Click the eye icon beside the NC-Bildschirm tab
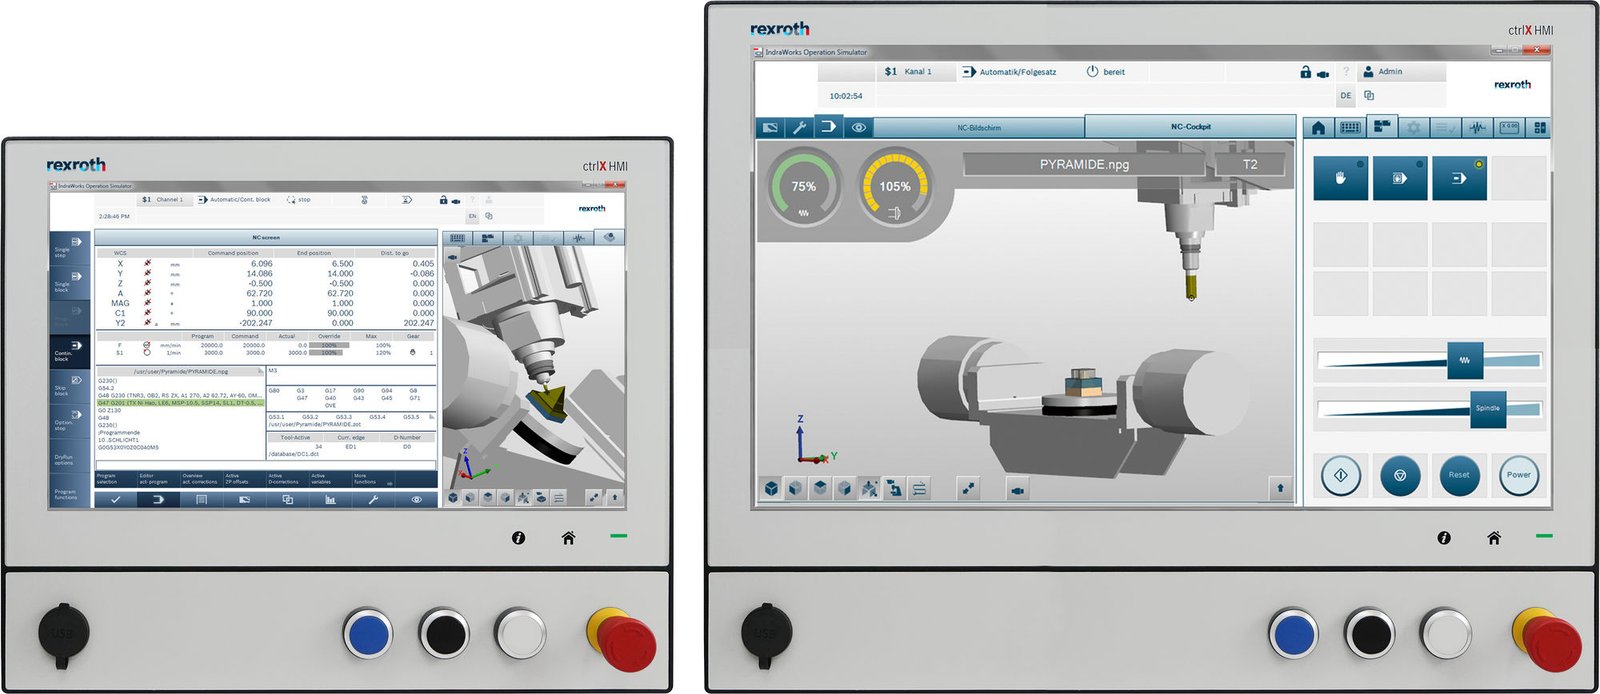The height and width of the screenshot is (694, 1600). pos(859,128)
